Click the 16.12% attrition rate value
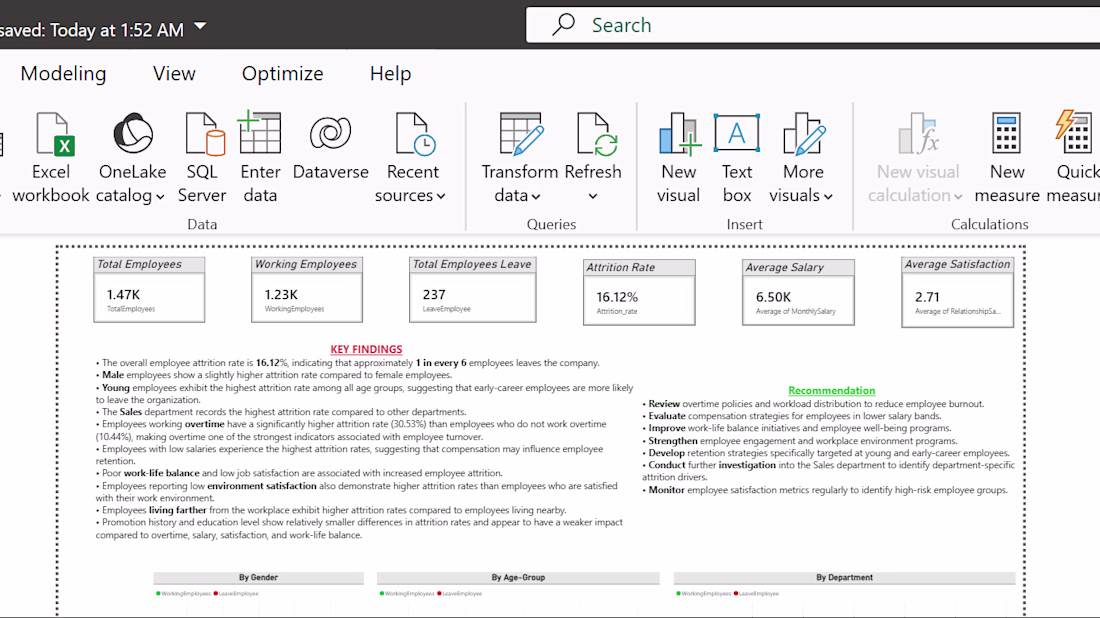The image size is (1100, 618). [617, 297]
